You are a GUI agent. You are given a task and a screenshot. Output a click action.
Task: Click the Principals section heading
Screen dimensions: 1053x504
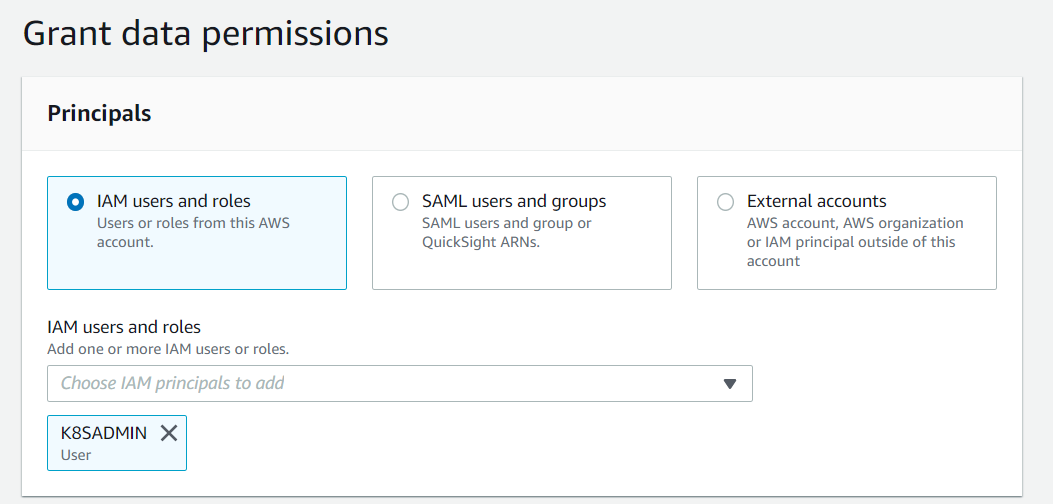99,114
